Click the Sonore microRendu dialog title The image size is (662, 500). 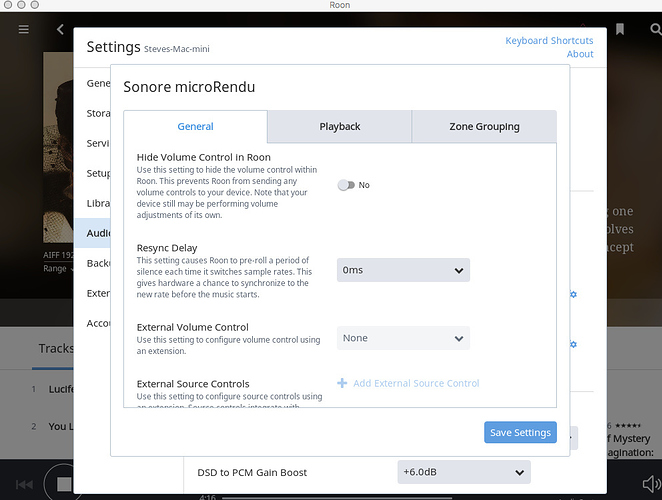click(189, 87)
